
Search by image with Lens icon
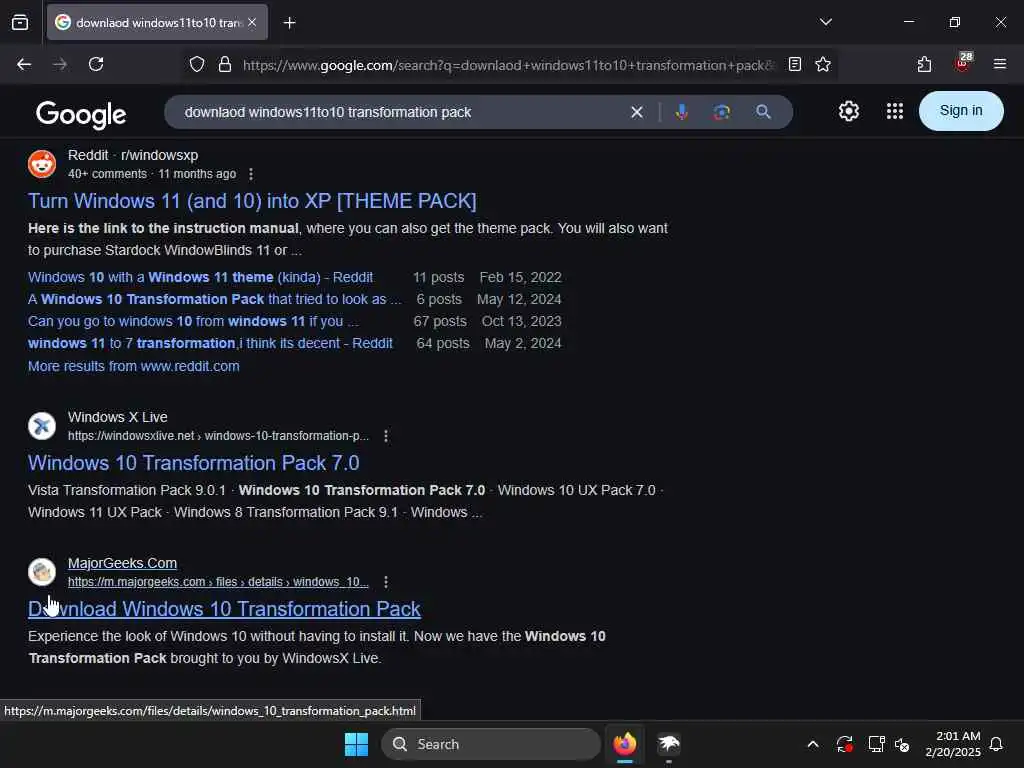[722, 112]
